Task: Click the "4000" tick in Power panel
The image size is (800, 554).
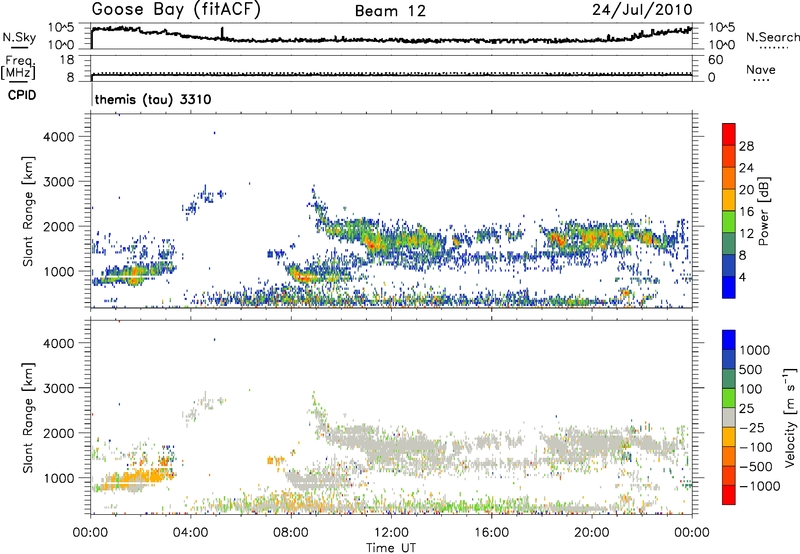Action: (x=59, y=137)
